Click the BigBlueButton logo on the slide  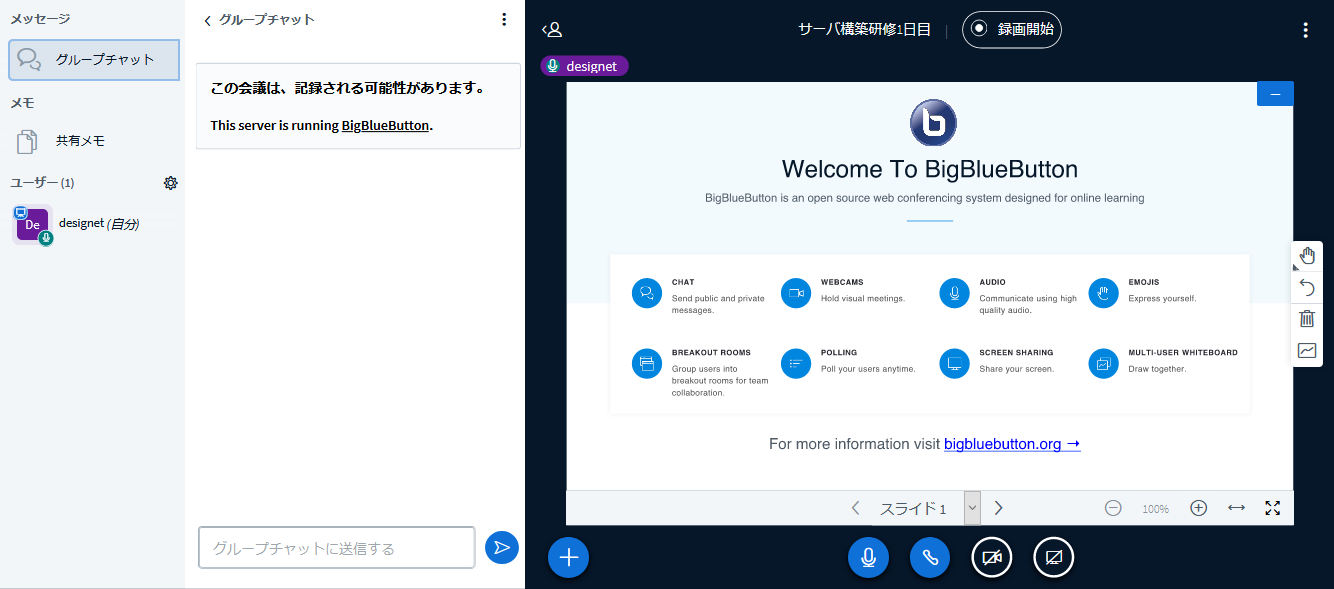[x=934, y=123]
